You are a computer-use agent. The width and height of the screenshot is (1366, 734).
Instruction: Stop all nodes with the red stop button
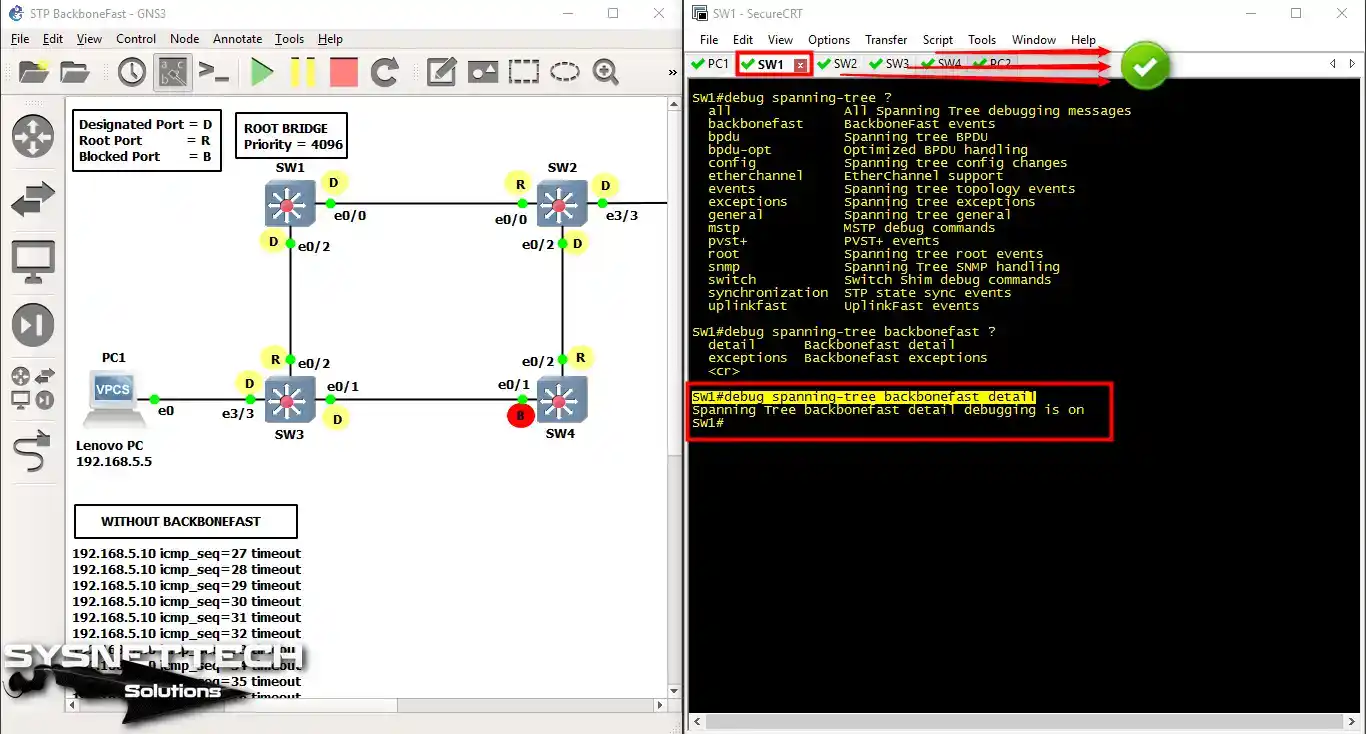coord(344,72)
